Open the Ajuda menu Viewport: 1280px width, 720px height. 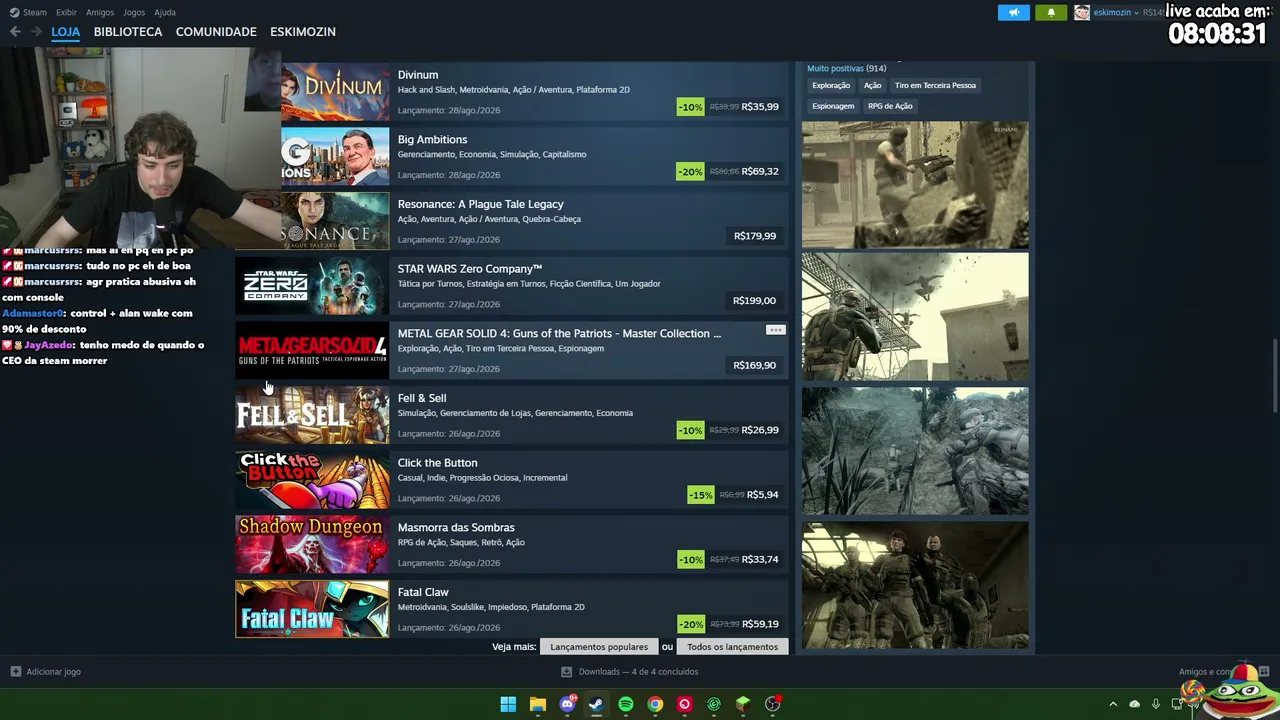(165, 12)
